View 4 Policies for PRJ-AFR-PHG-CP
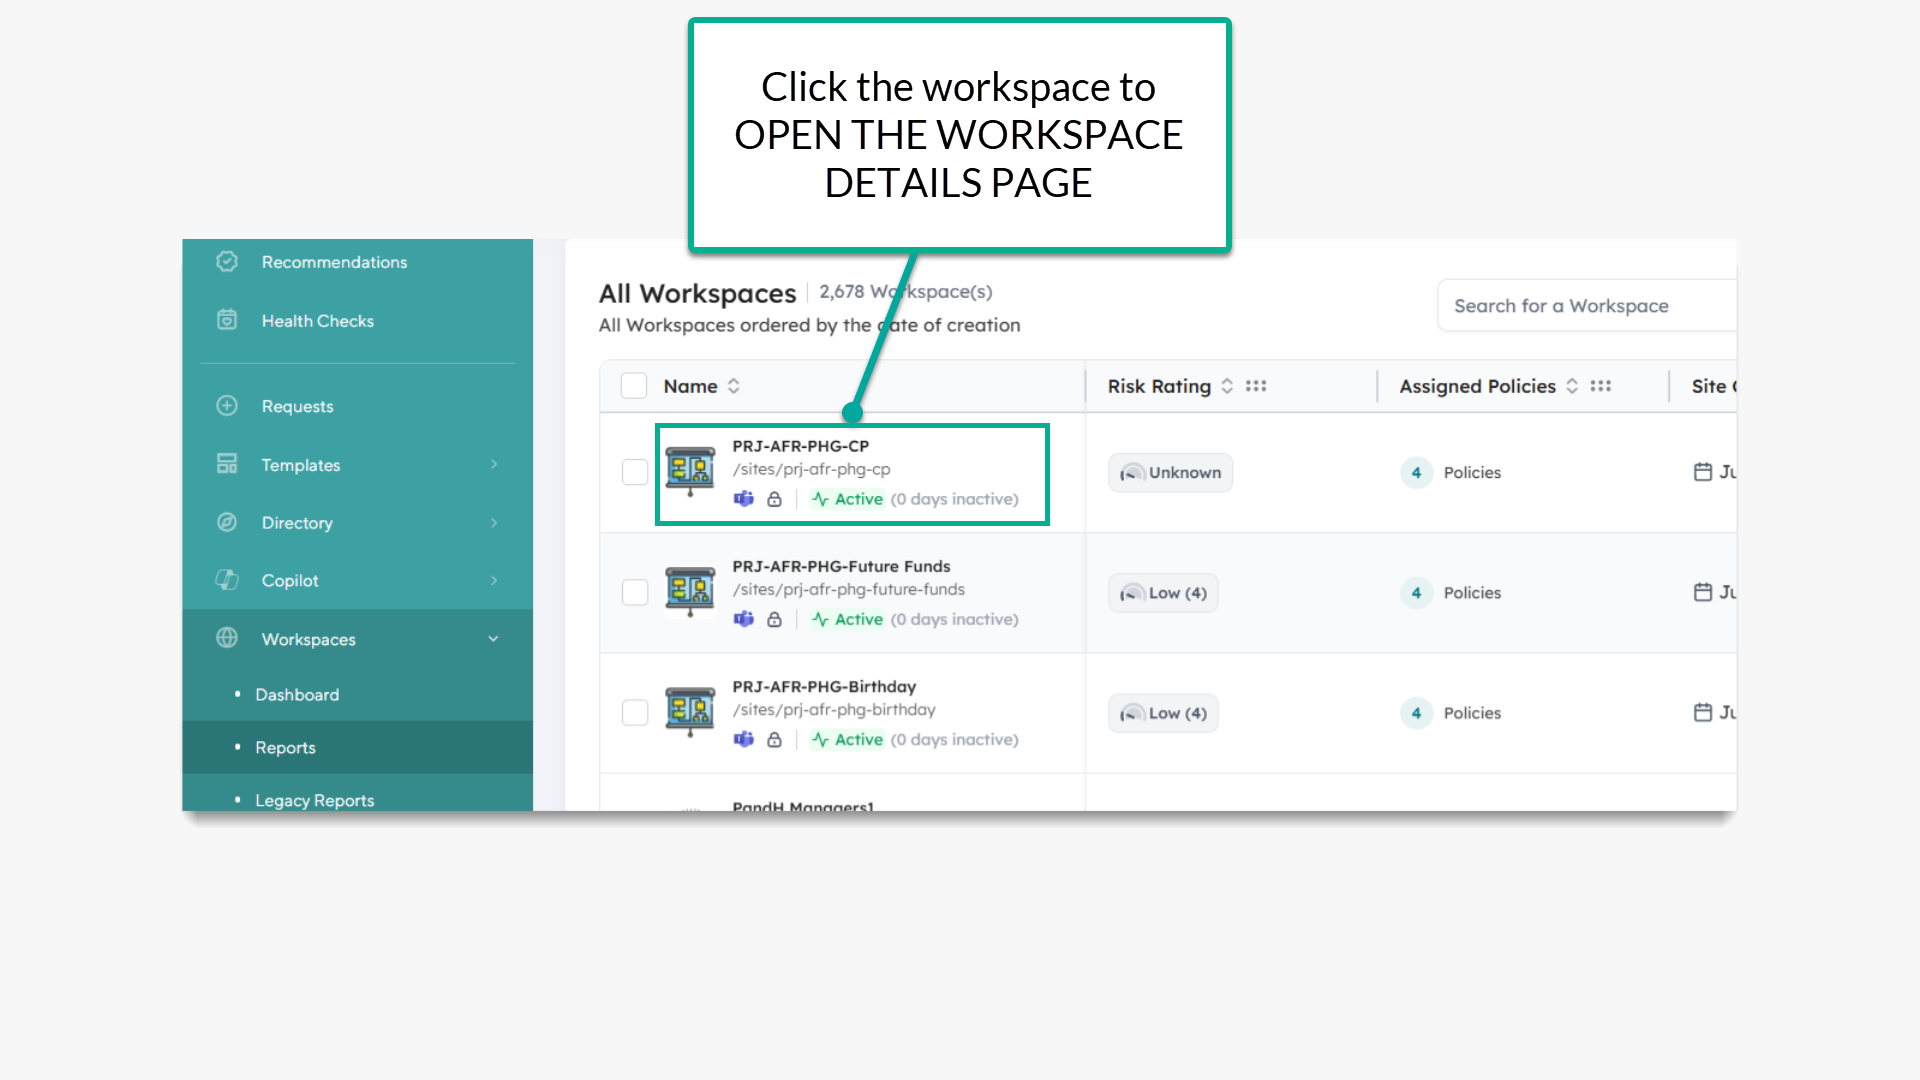 coord(1451,472)
